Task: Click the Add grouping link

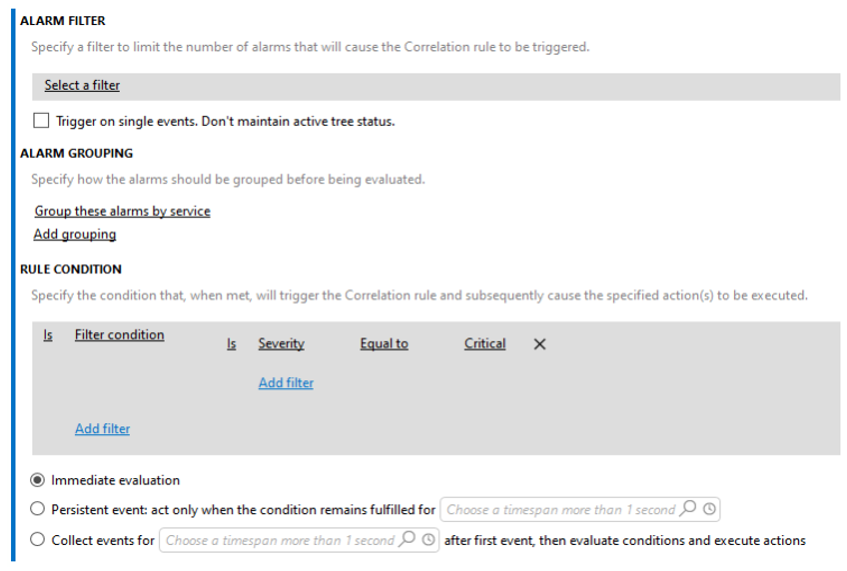Action: 75,234
